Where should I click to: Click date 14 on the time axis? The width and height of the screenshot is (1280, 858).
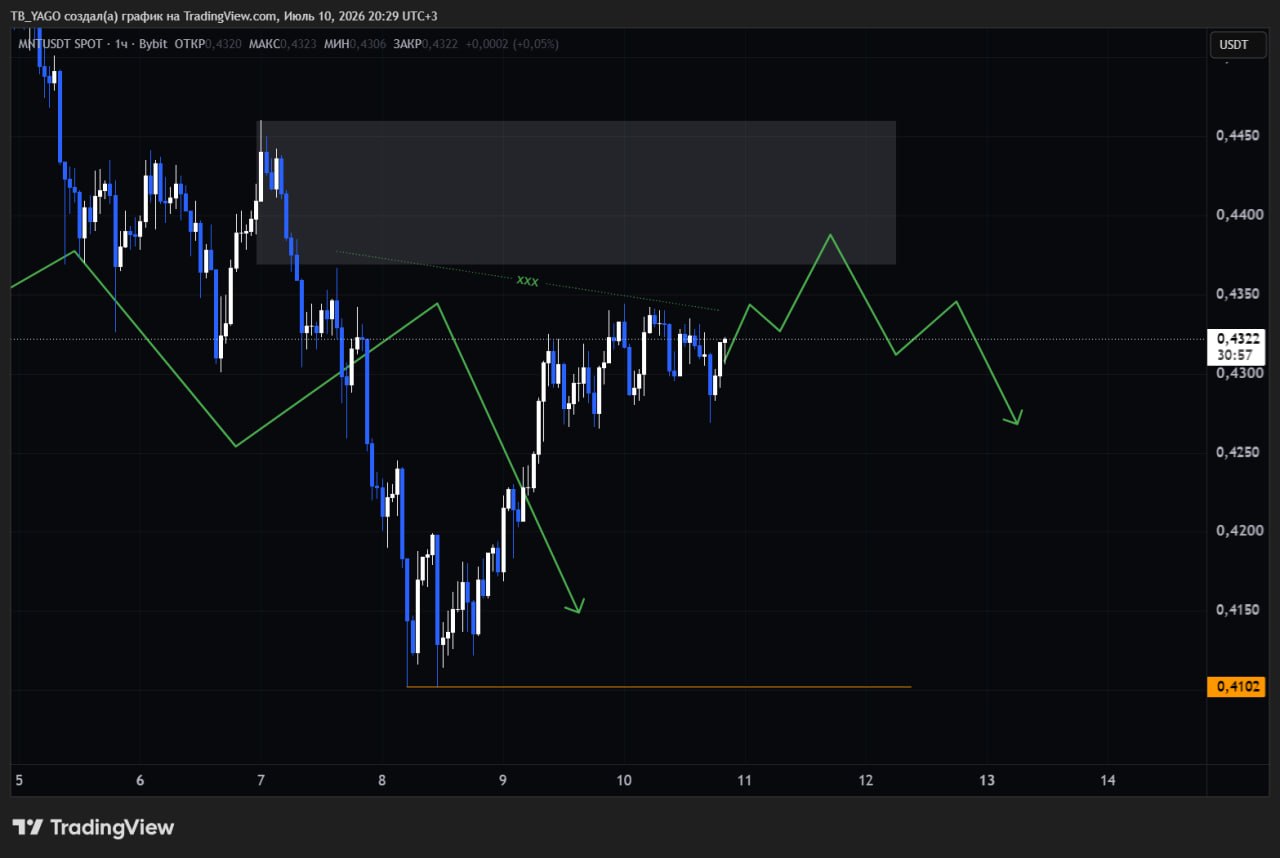[x=1108, y=780]
